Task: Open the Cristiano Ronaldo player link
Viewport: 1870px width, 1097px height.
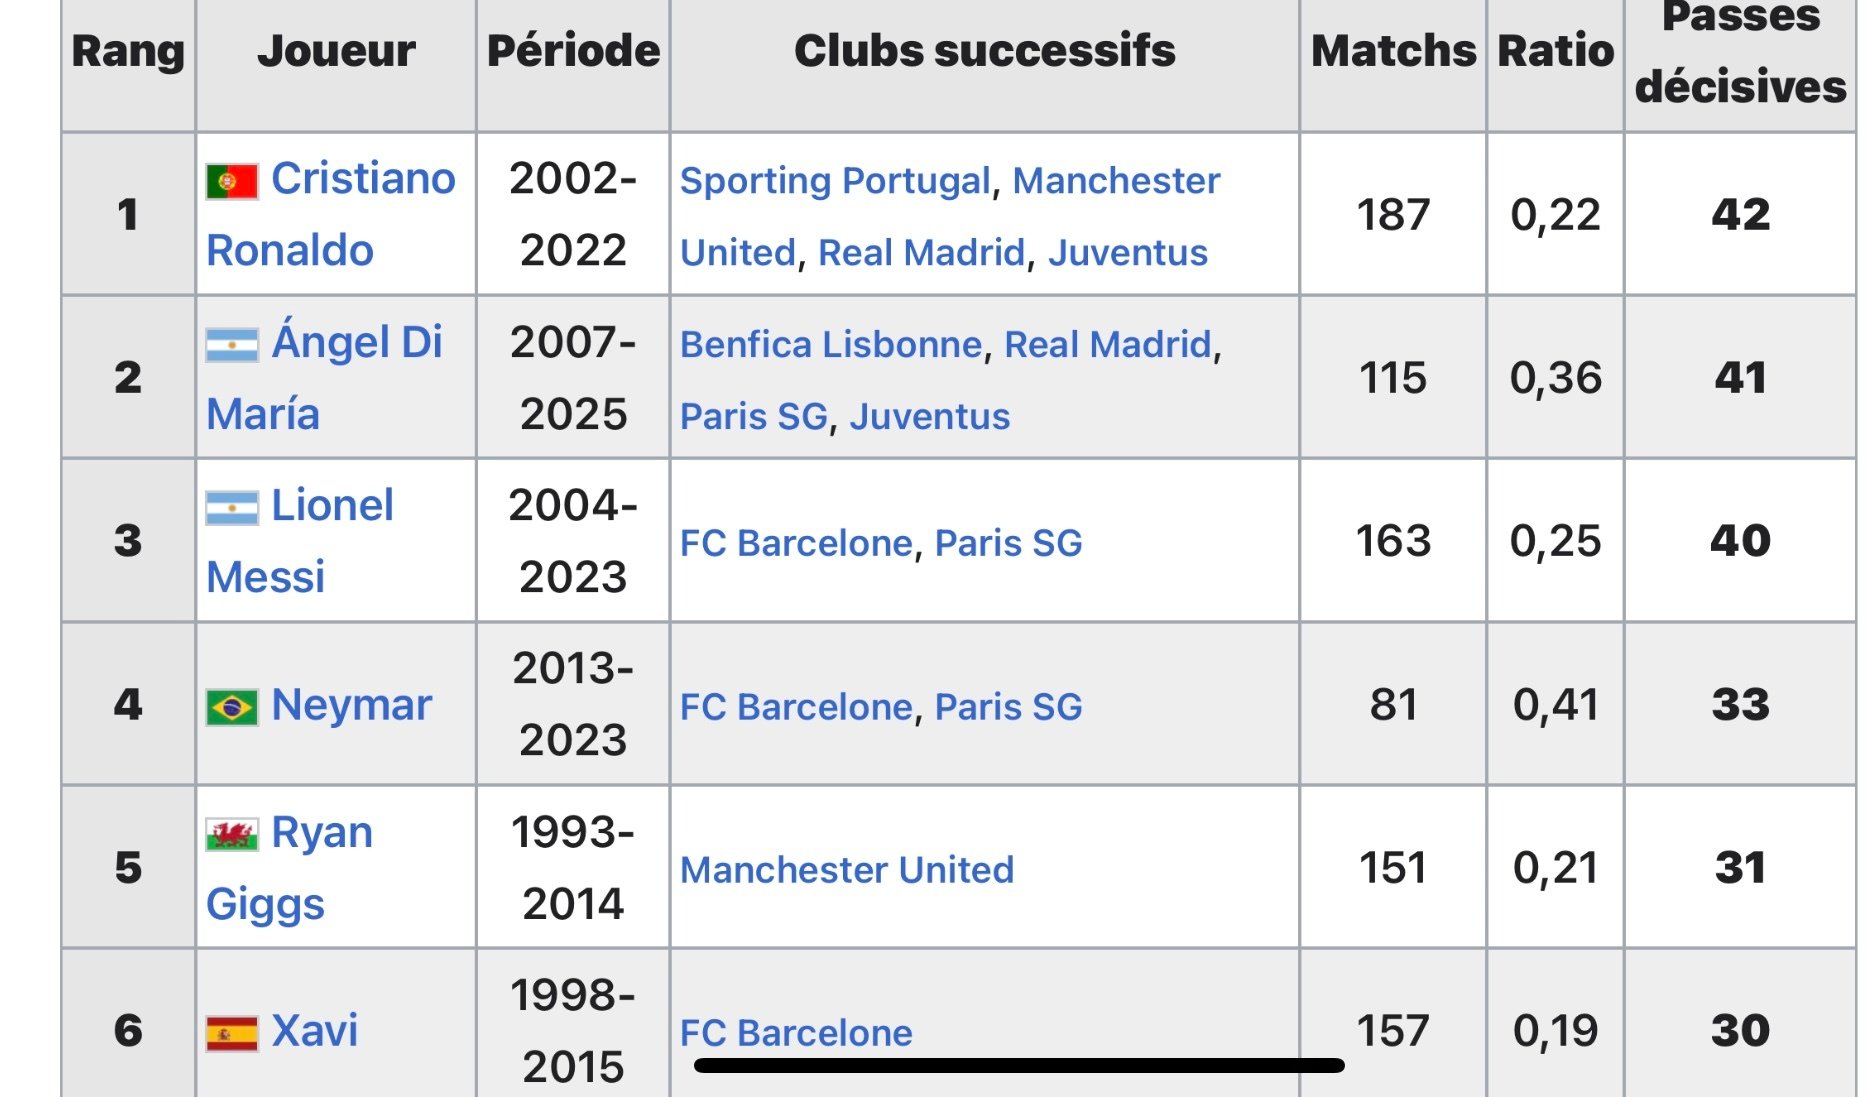Action: tap(362, 180)
